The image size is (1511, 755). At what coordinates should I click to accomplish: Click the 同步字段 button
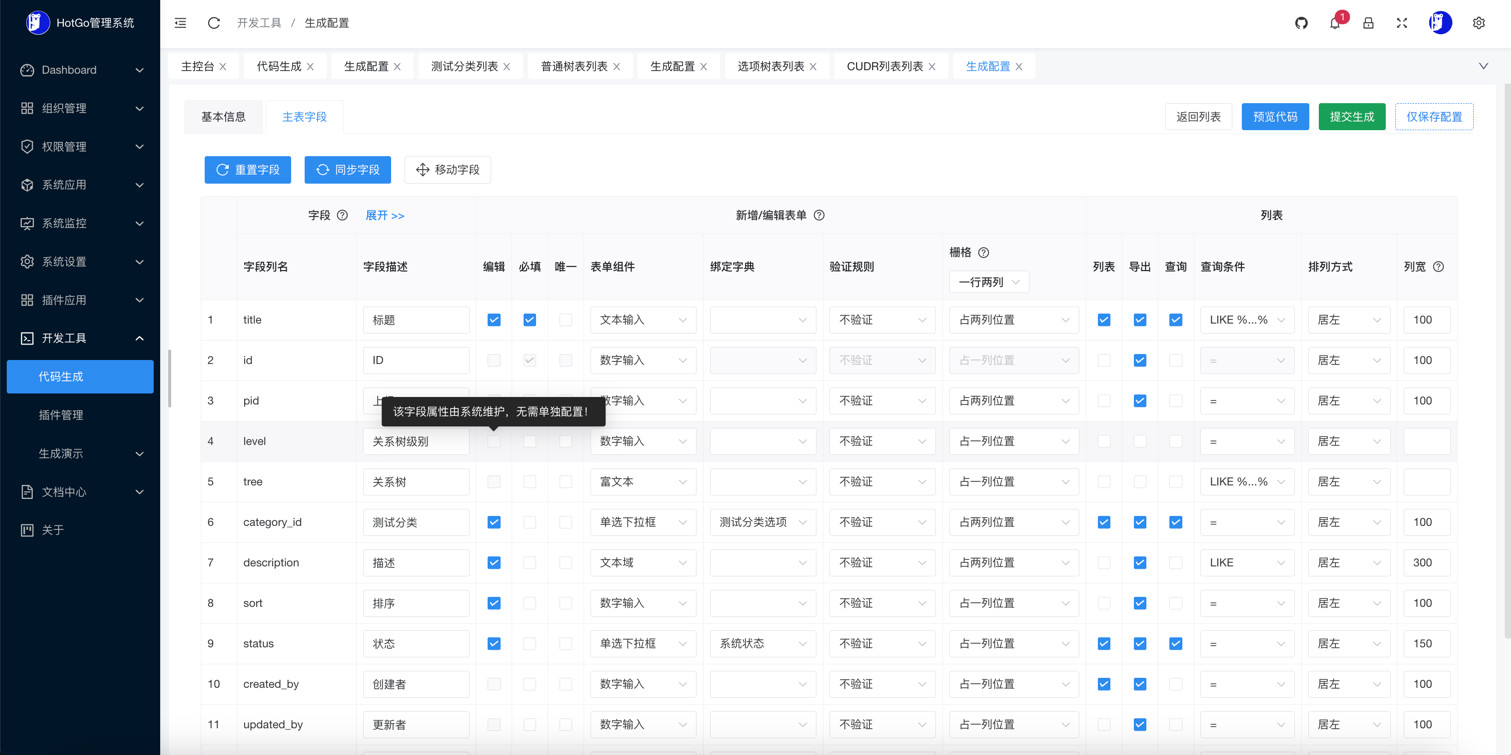pyautogui.click(x=347, y=170)
